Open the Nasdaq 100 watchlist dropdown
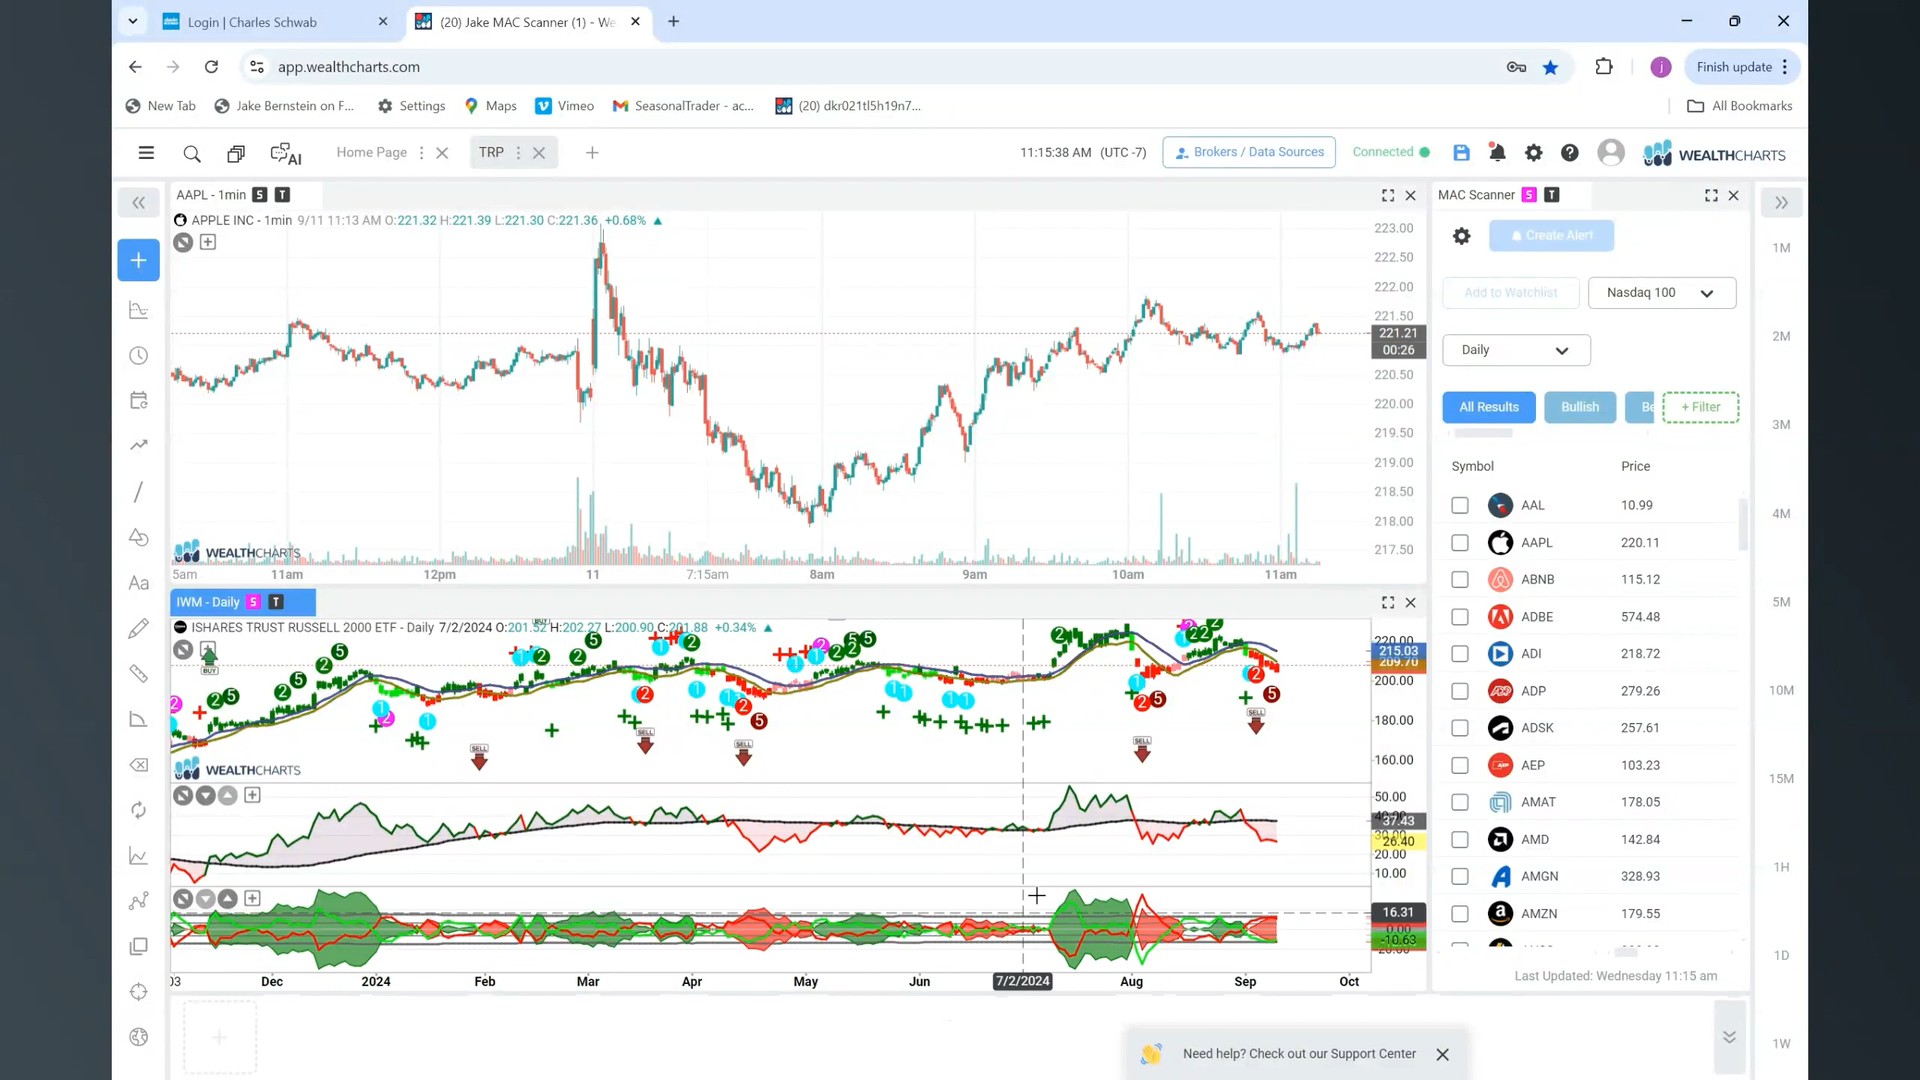The height and width of the screenshot is (1080, 1920). (1662, 293)
